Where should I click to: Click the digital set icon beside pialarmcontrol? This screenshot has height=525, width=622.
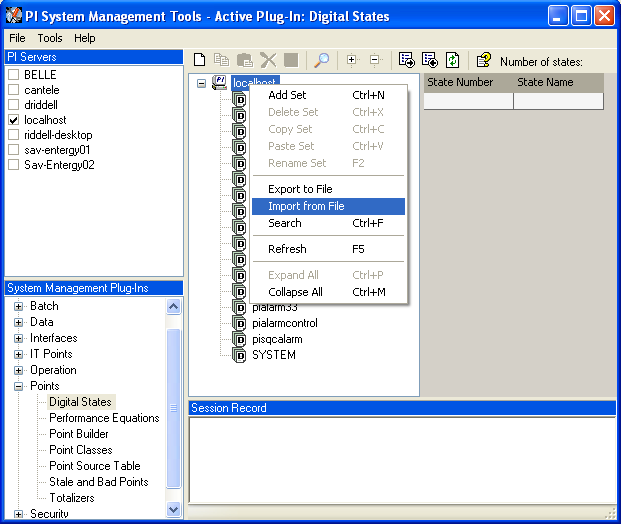point(239,323)
